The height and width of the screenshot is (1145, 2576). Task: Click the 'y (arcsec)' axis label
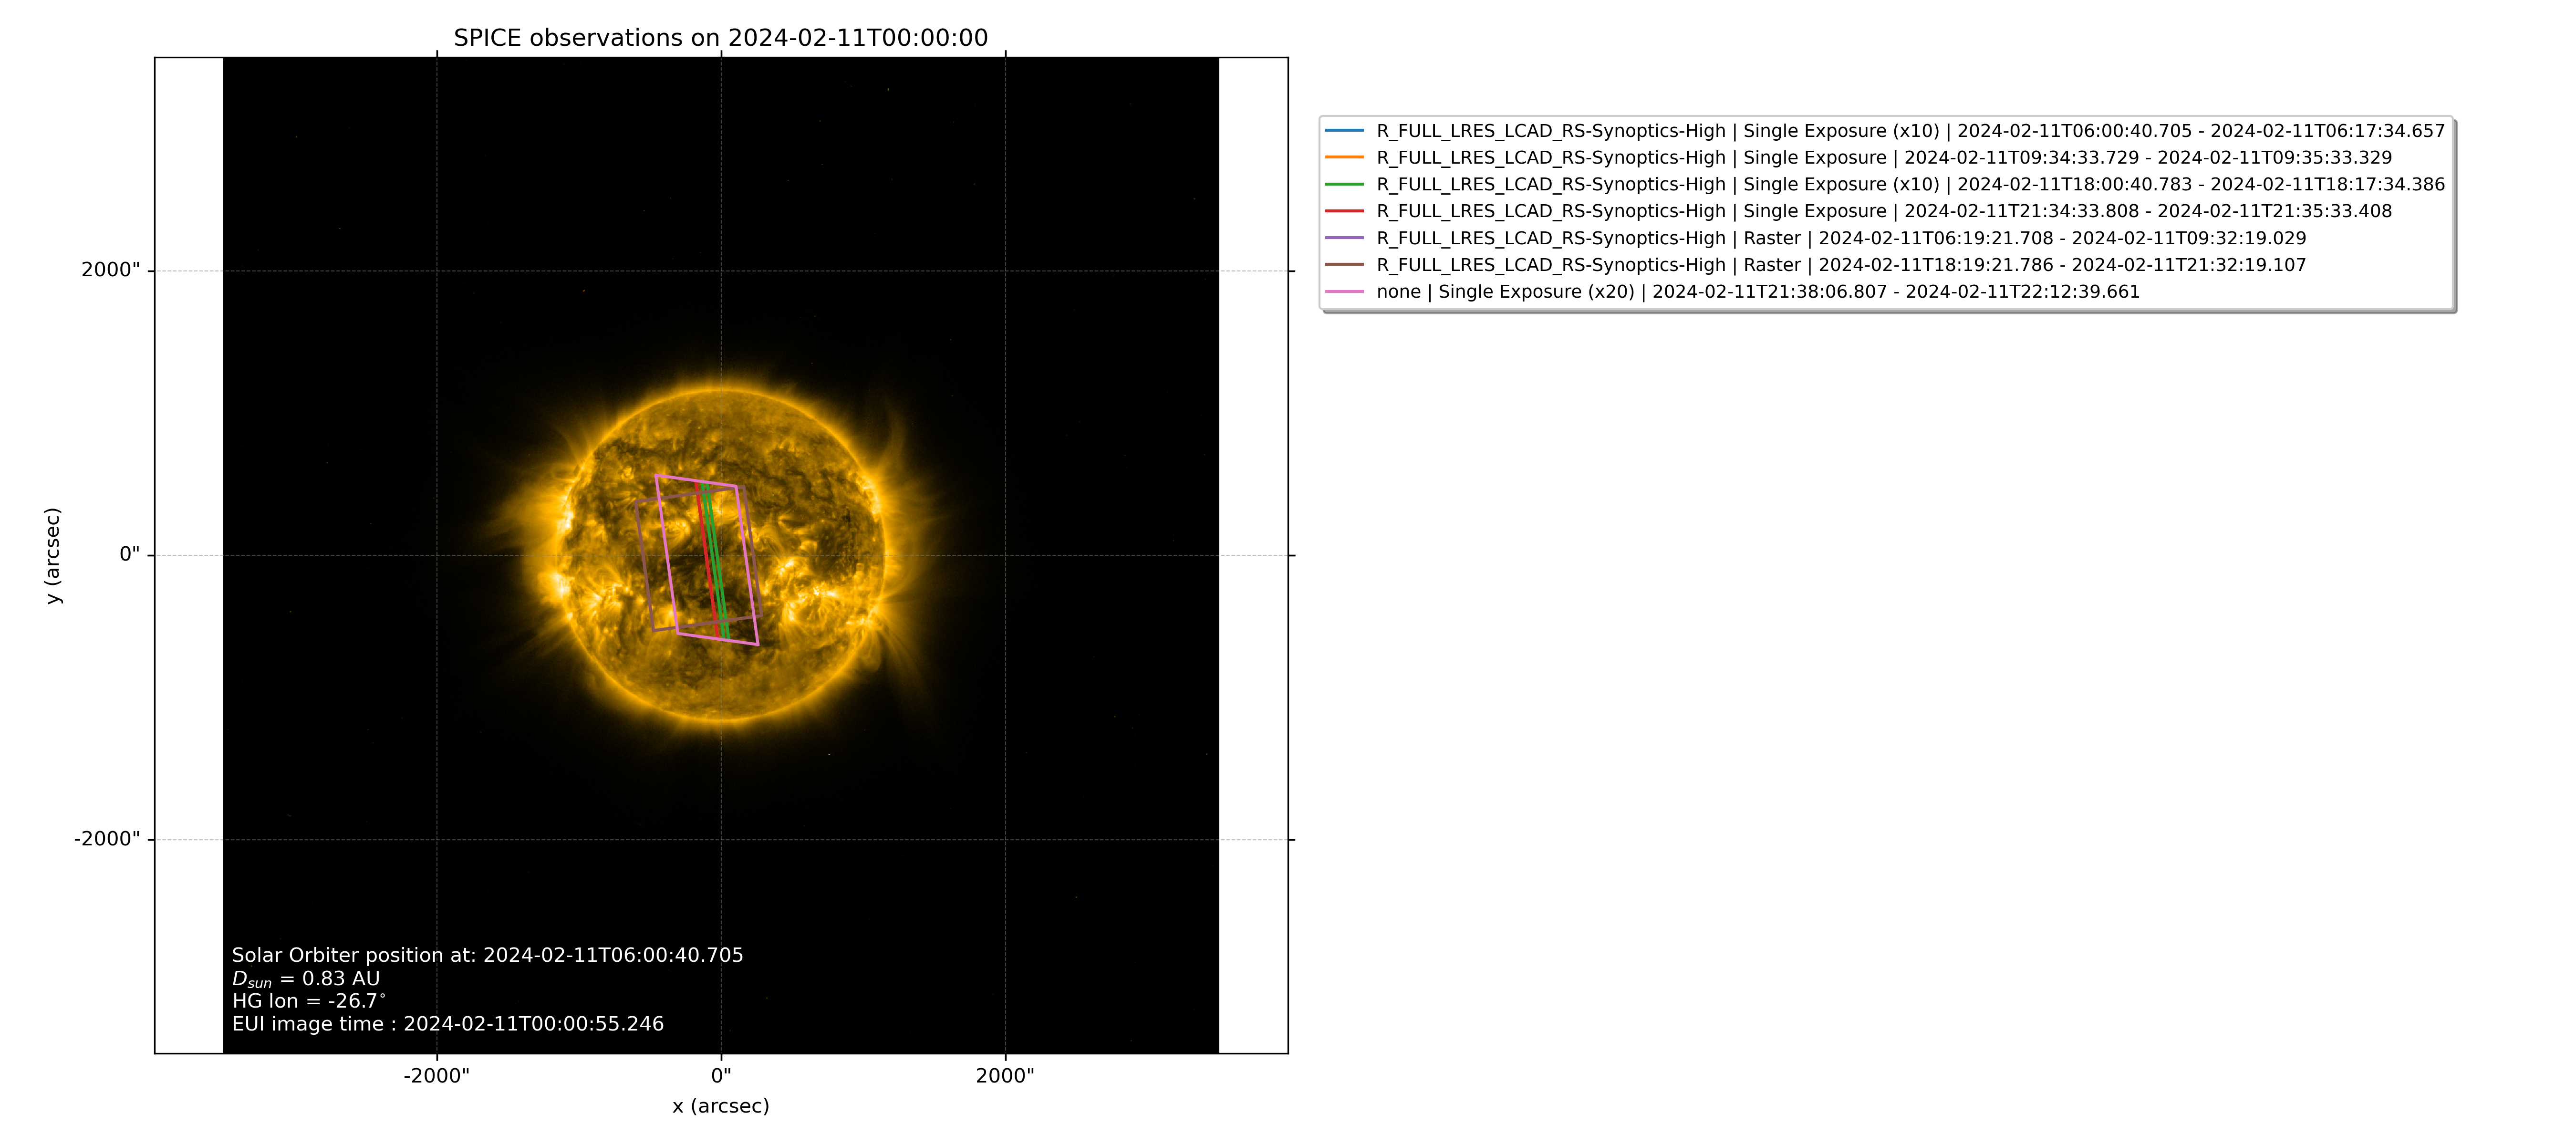click(53, 555)
